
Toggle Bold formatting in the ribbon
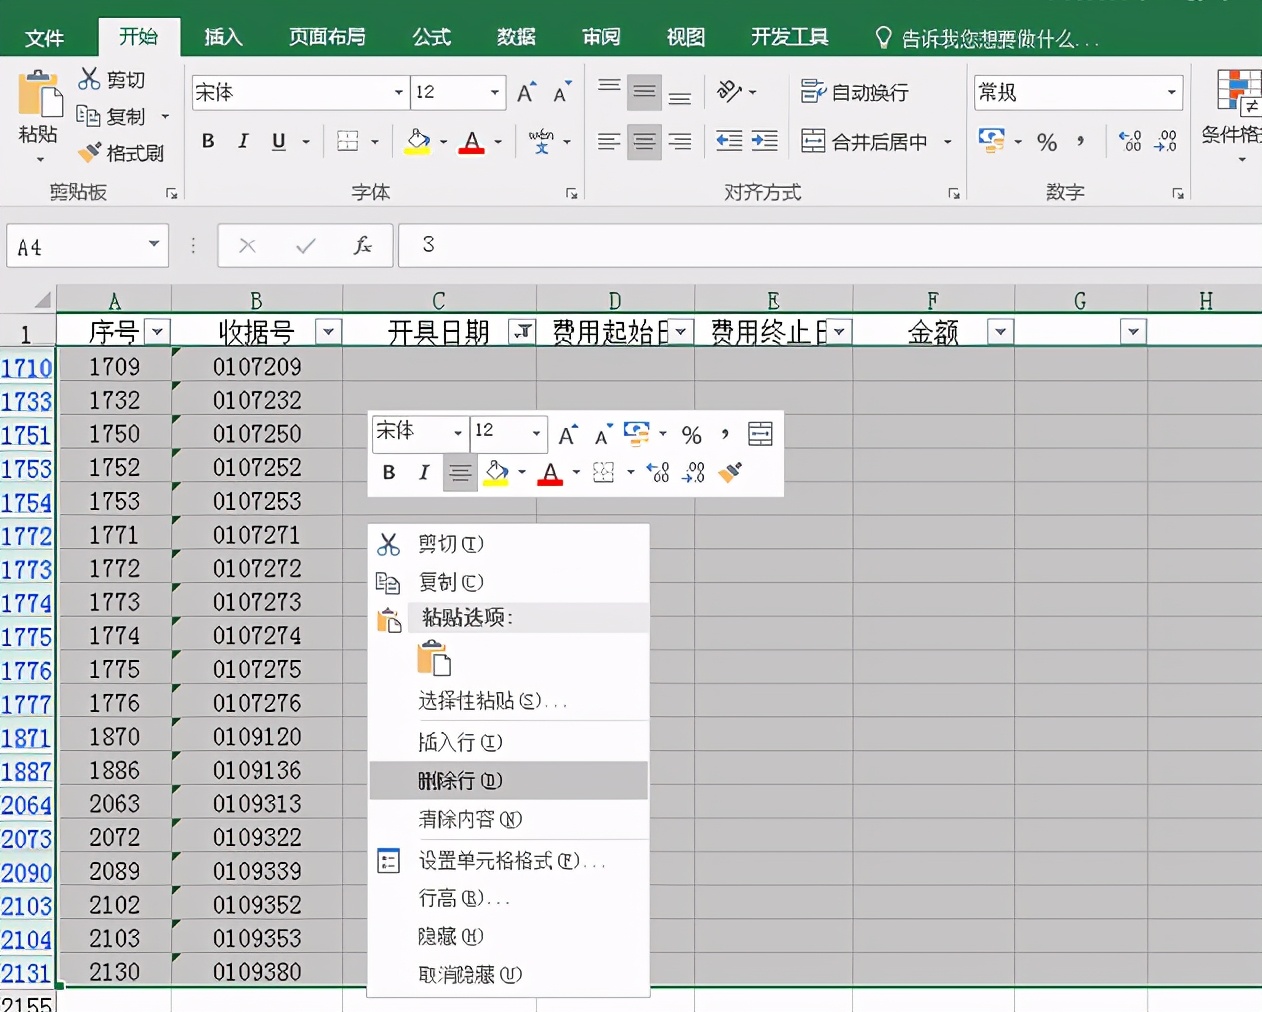point(208,141)
